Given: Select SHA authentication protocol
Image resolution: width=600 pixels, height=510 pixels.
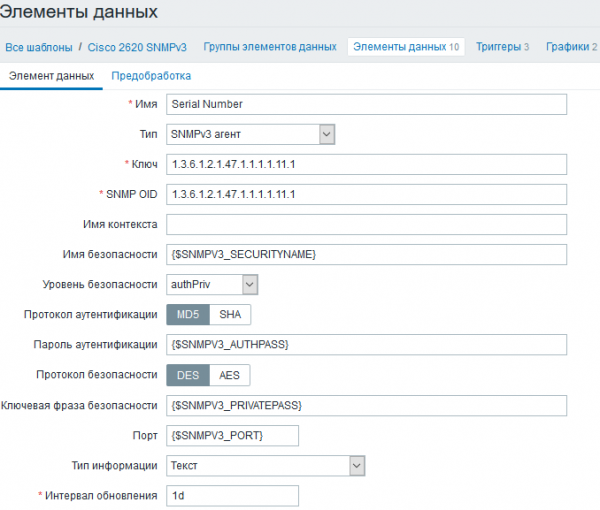Looking at the screenshot, I should (231, 314).
